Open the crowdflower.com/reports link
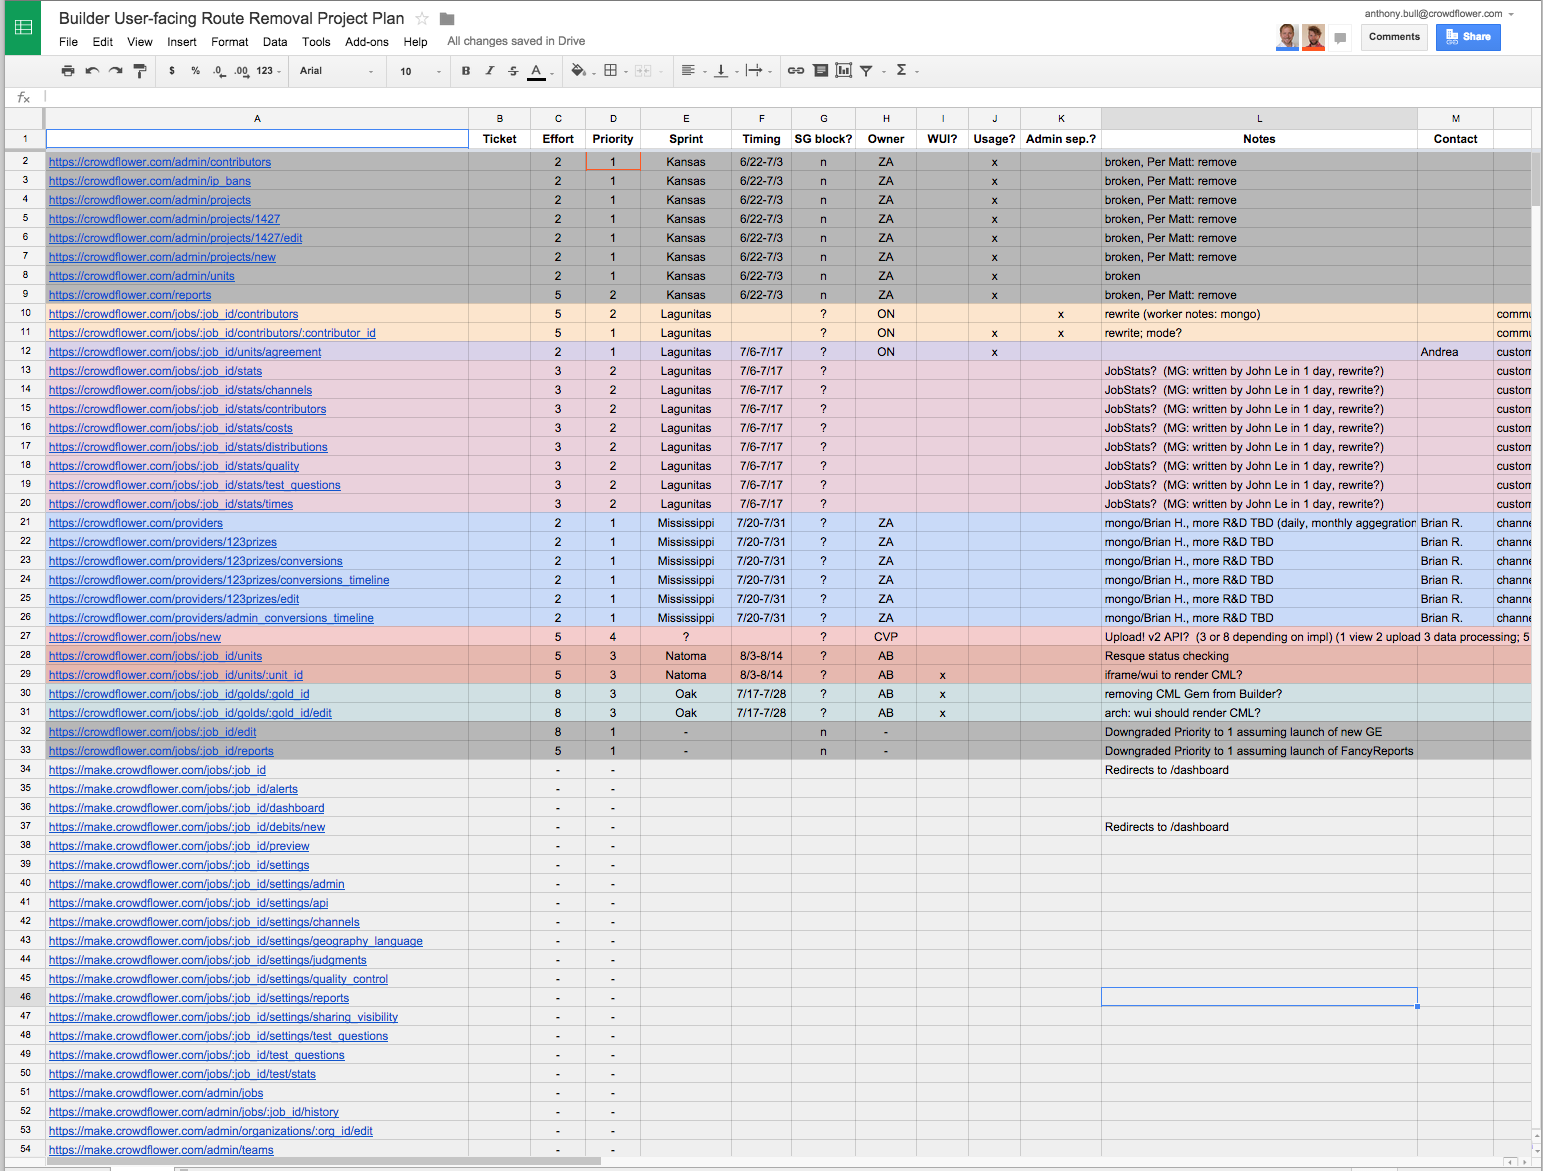Image resolution: width=1543 pixels, height=1171 pixels. coord(130,295)
